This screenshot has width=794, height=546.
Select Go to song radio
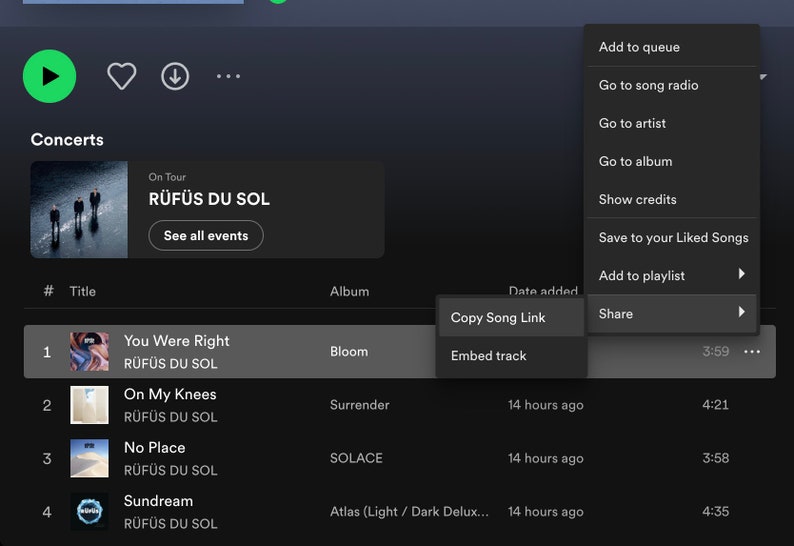coord(671,85)
